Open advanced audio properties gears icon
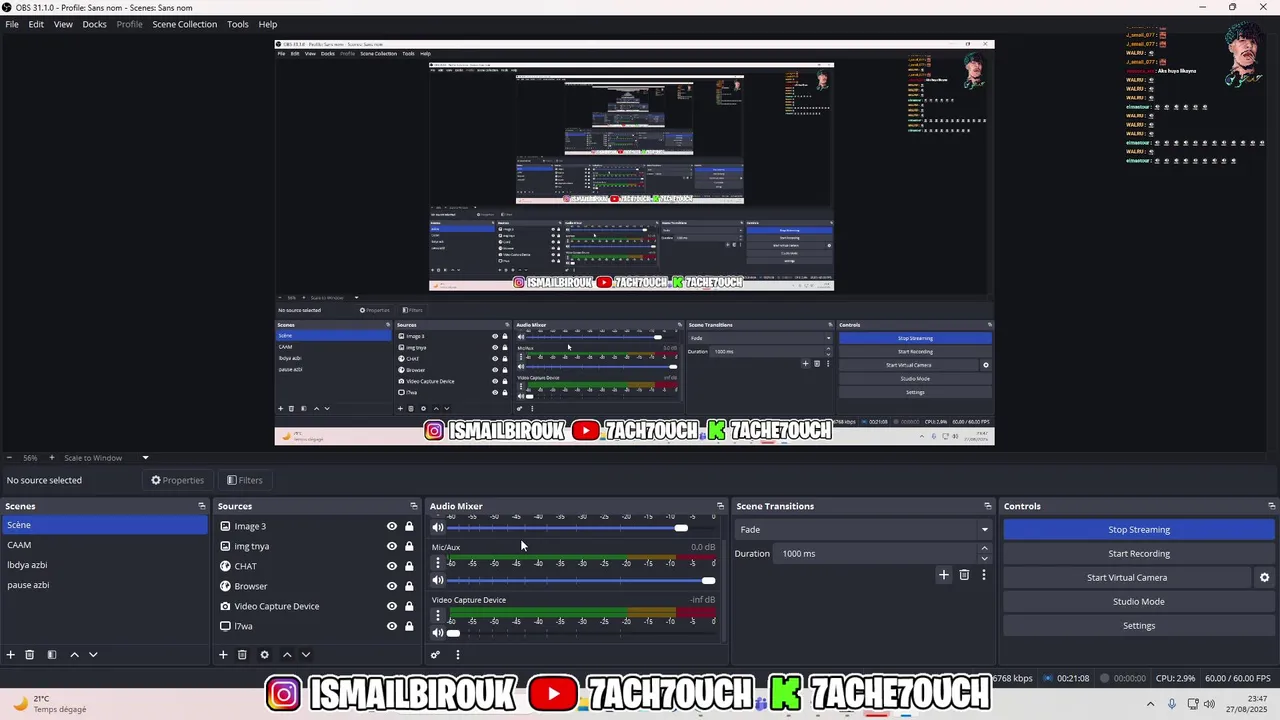Image resolution: width=1280 pixels, height=720 pixels. 435,655
